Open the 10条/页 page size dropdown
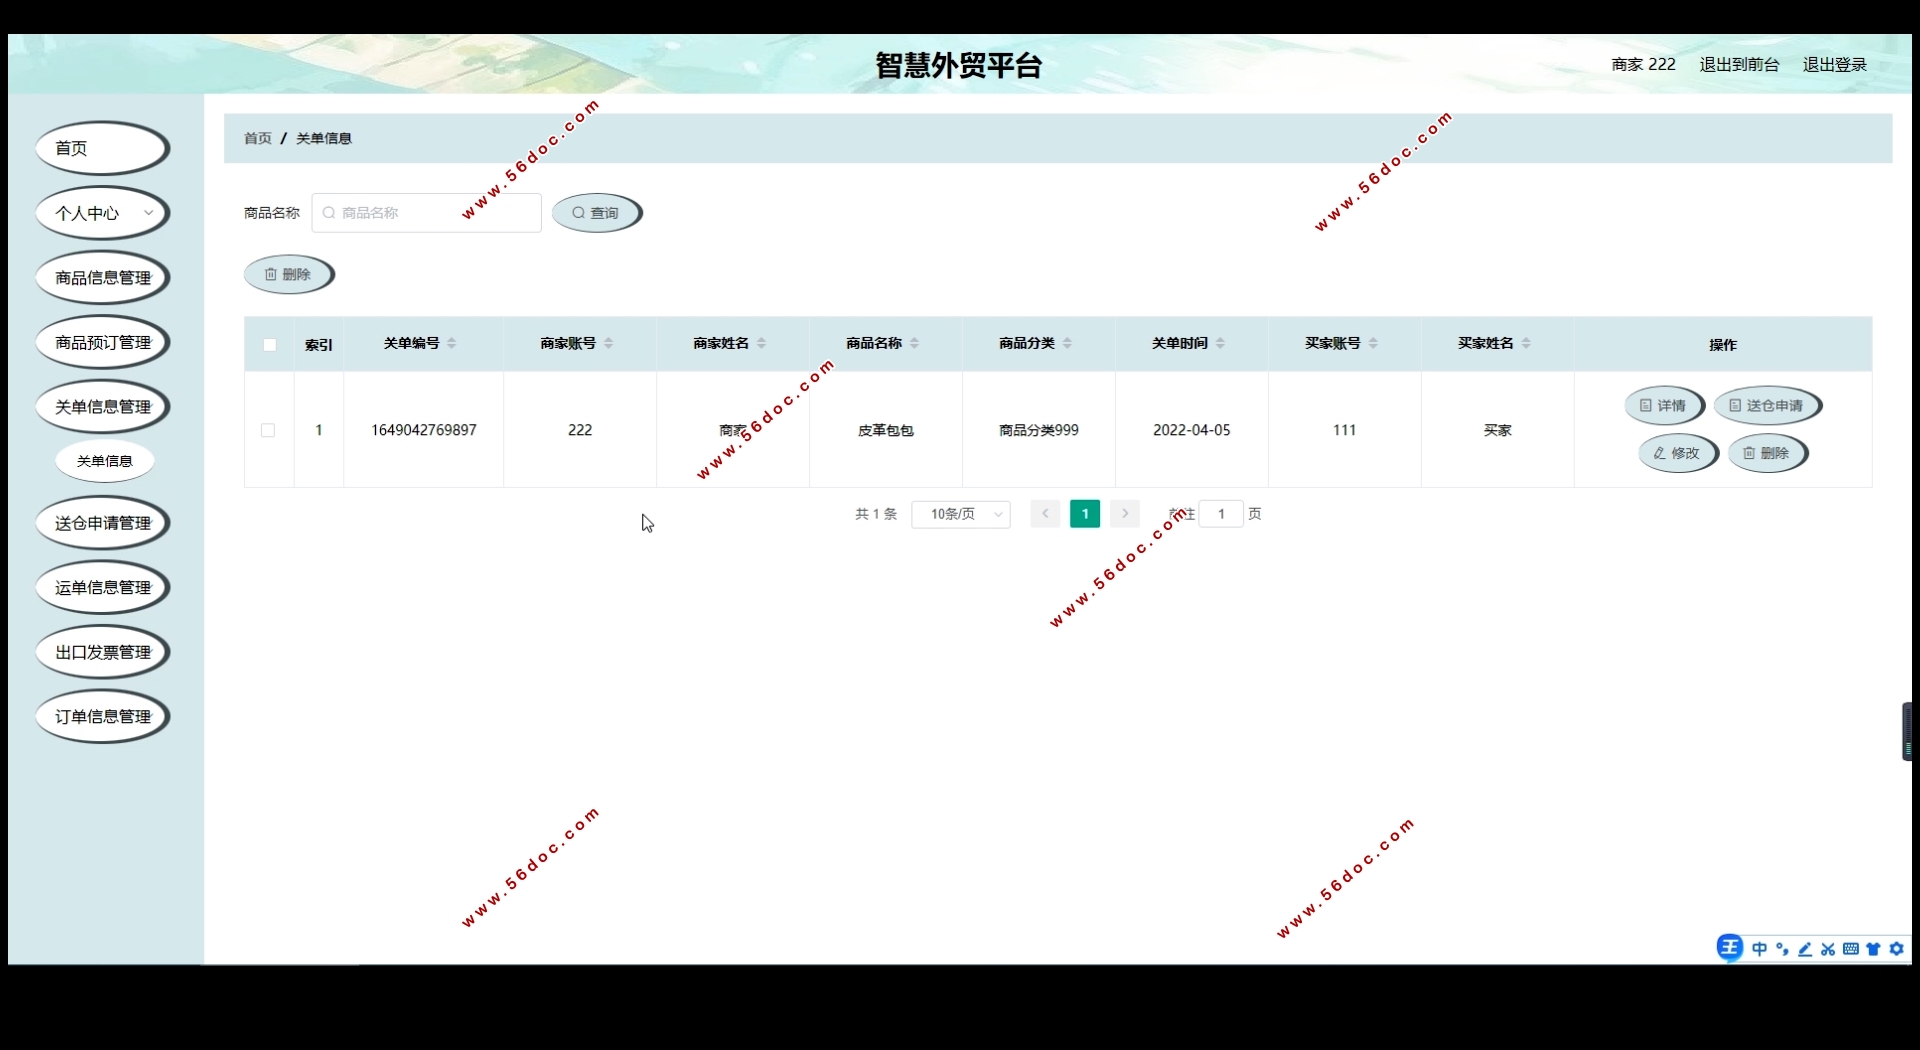Image resolution: width=1920 pixels, height=1050 pixels. click(961, 514)
